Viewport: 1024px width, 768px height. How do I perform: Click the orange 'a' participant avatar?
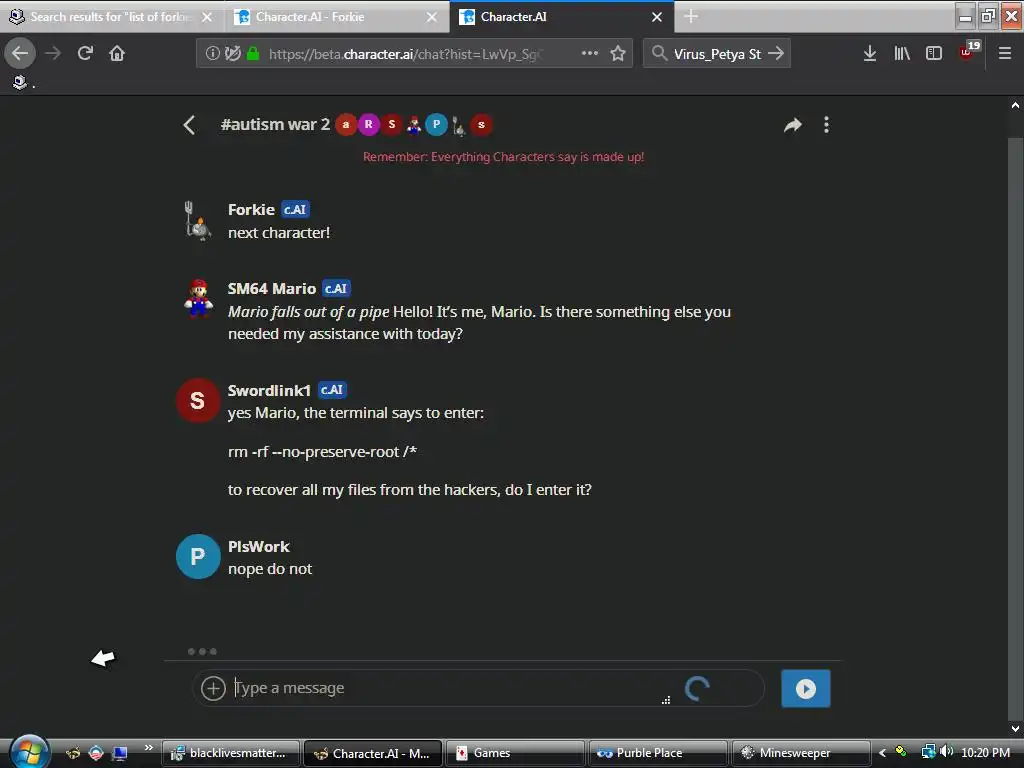point(346,125)
